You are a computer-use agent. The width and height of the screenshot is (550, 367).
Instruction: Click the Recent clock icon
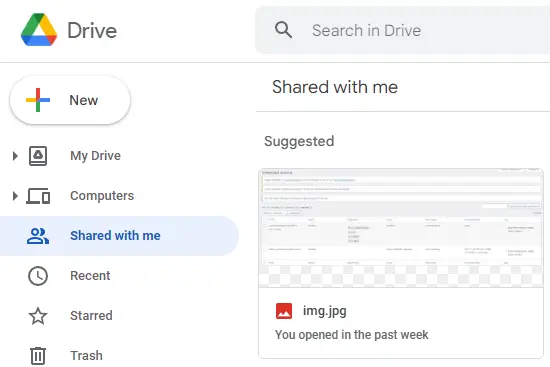click(38, 276)
